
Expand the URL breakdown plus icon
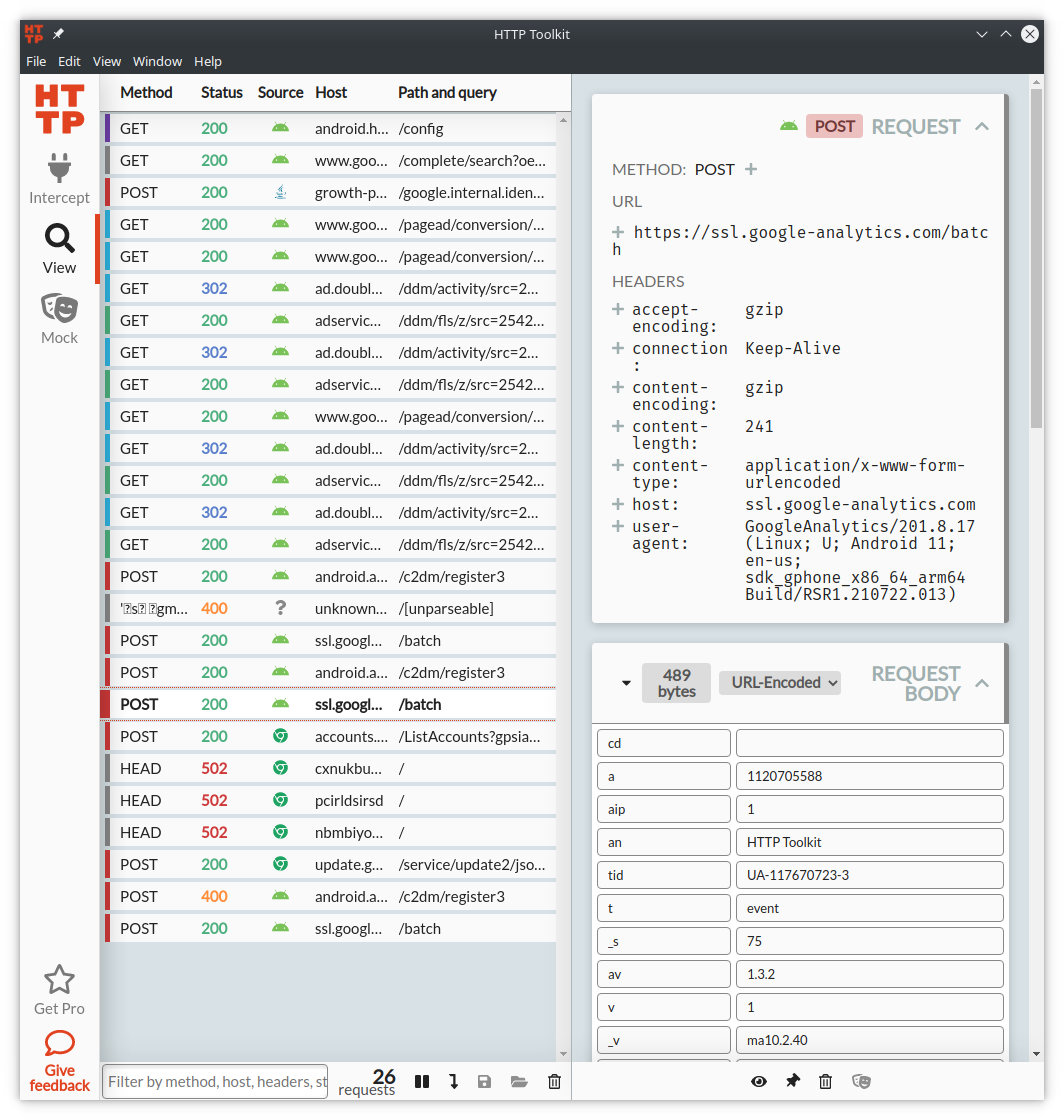tap(618, 232)
